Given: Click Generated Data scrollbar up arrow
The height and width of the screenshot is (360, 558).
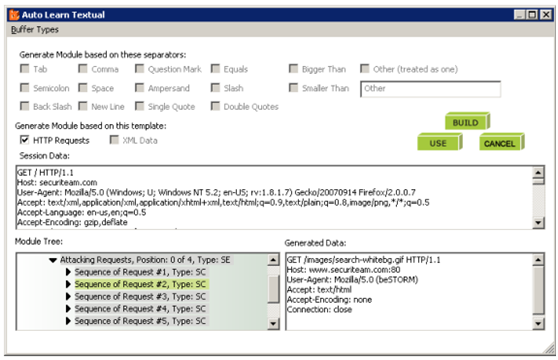Looking at the screenshot, I should (538, 260).
